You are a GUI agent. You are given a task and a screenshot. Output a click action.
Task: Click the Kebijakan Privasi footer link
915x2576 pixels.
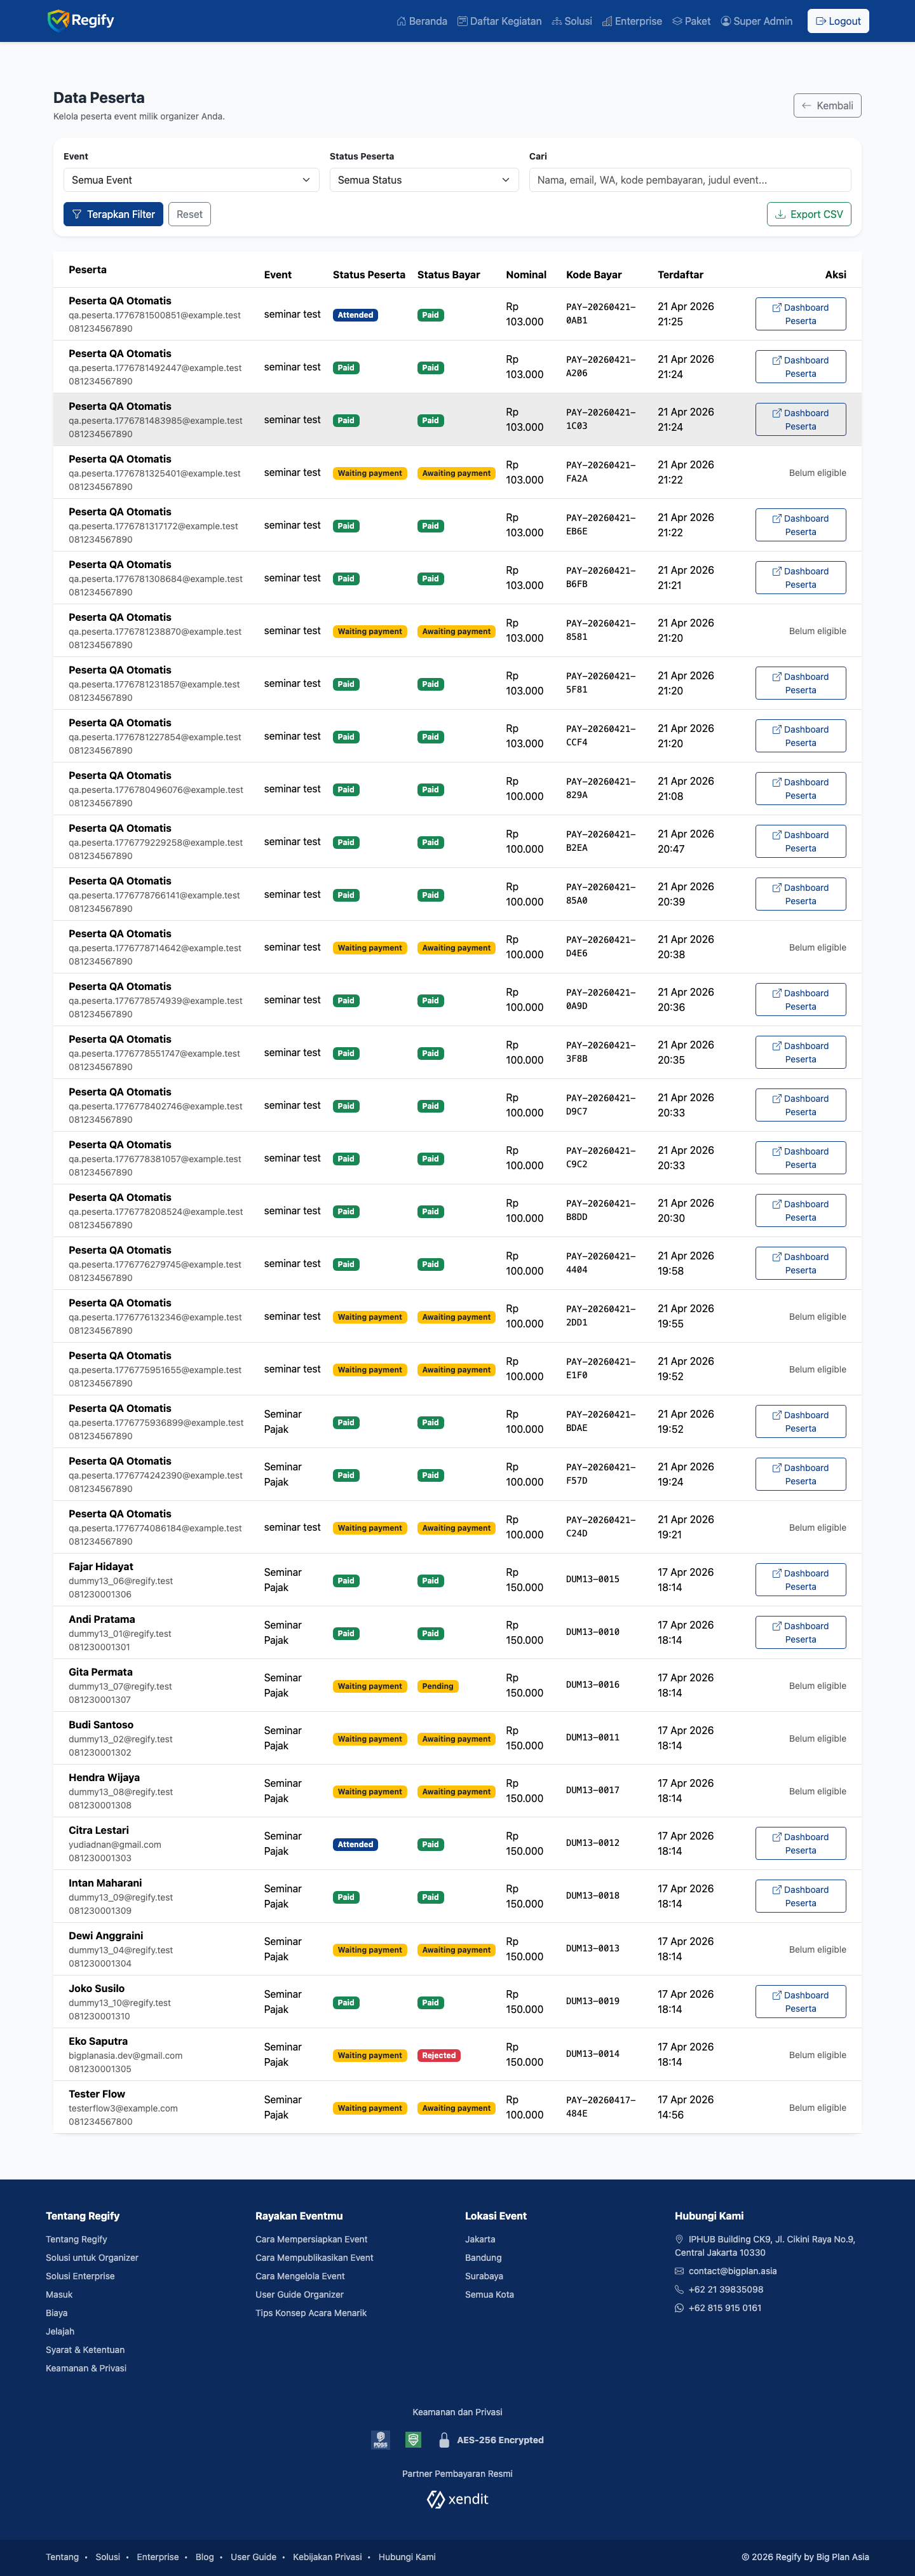(327, 2556)
